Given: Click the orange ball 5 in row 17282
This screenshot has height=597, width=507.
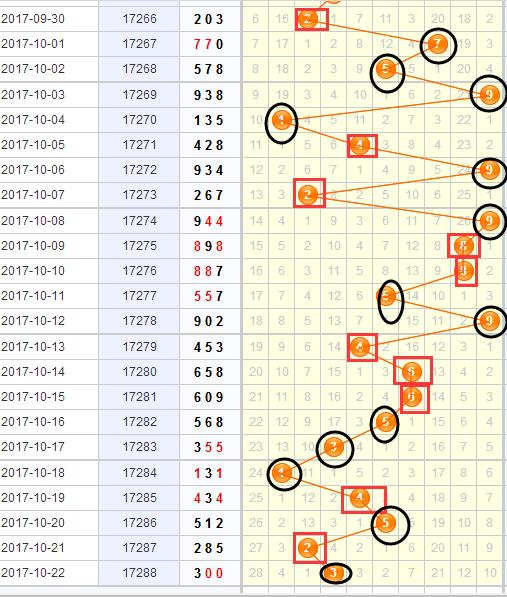Looking at the screenshot, I should tap(385, 422).
